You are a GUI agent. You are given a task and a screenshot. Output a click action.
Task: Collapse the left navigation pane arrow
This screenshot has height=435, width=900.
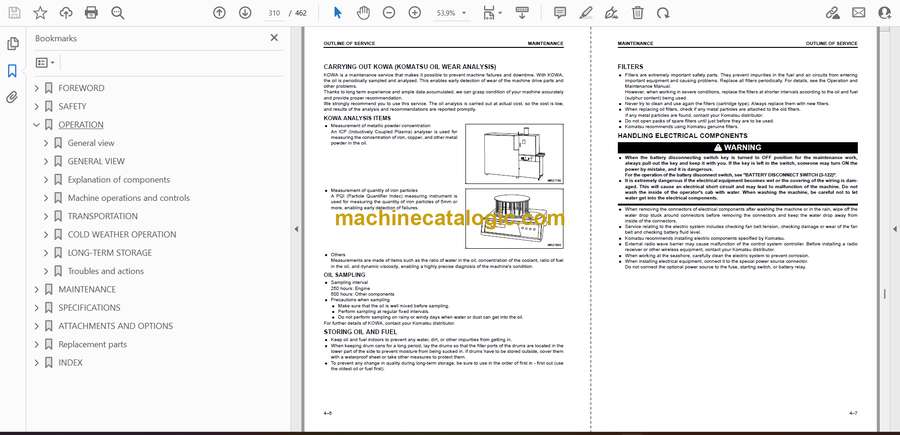click(296, 229)
